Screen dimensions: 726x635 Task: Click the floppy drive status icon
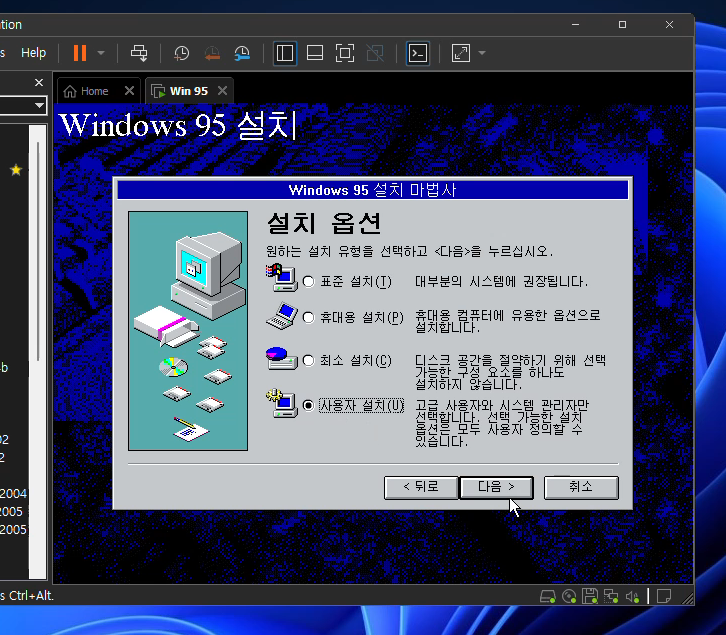point(590,597)
